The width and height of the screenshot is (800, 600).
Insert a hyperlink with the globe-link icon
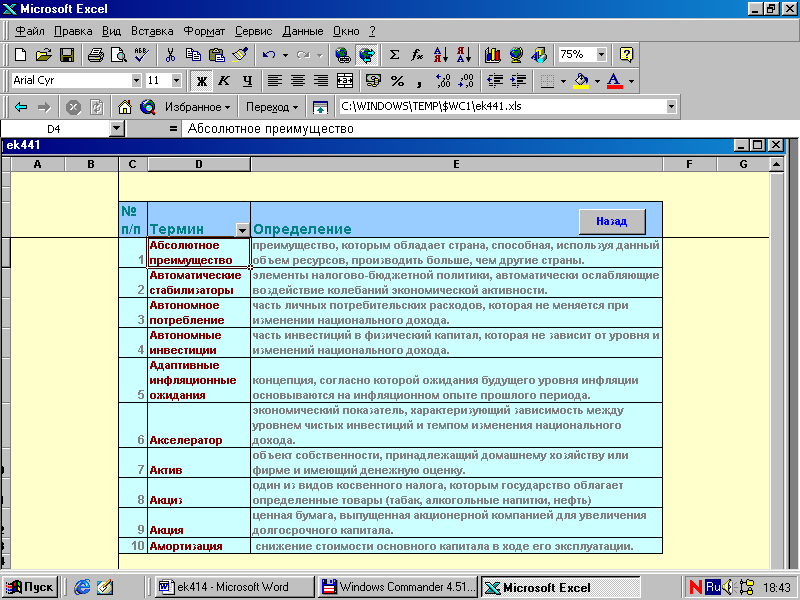pyautogui.click(x=342, y=55)
